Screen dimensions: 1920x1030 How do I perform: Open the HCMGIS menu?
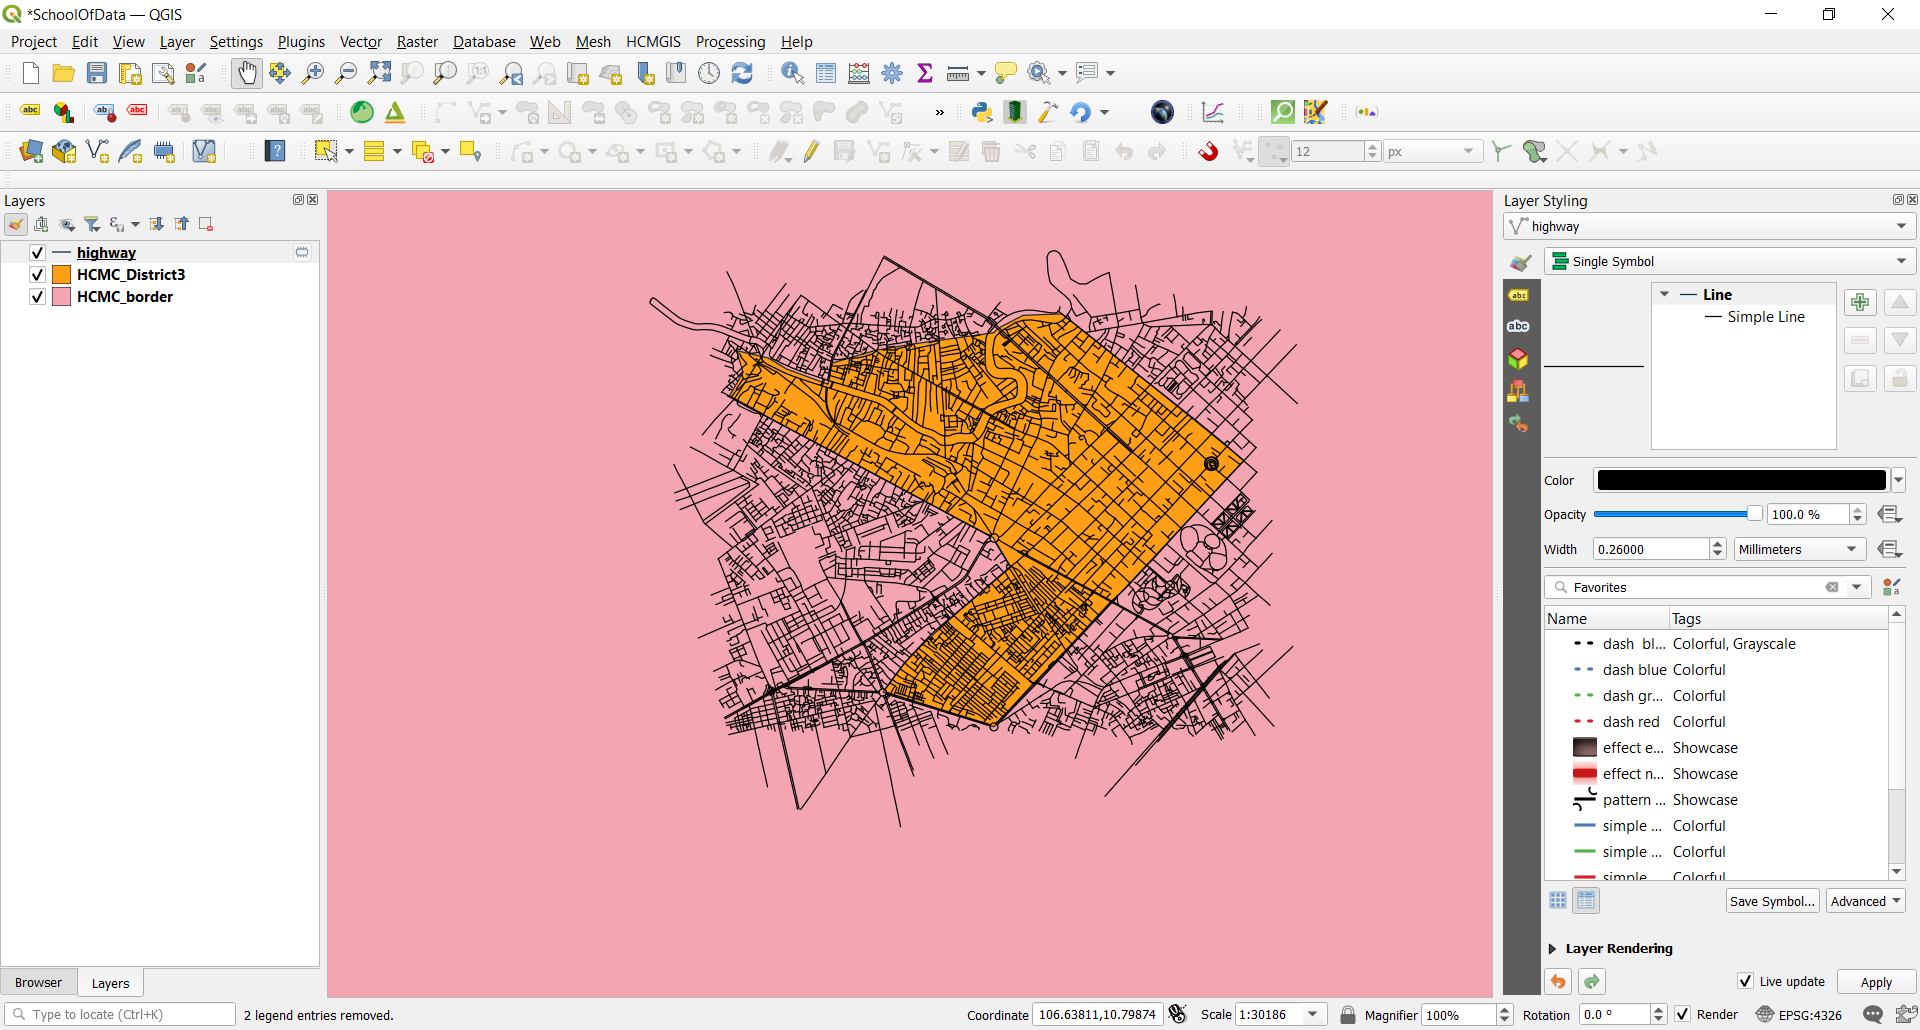pos(653,42)
